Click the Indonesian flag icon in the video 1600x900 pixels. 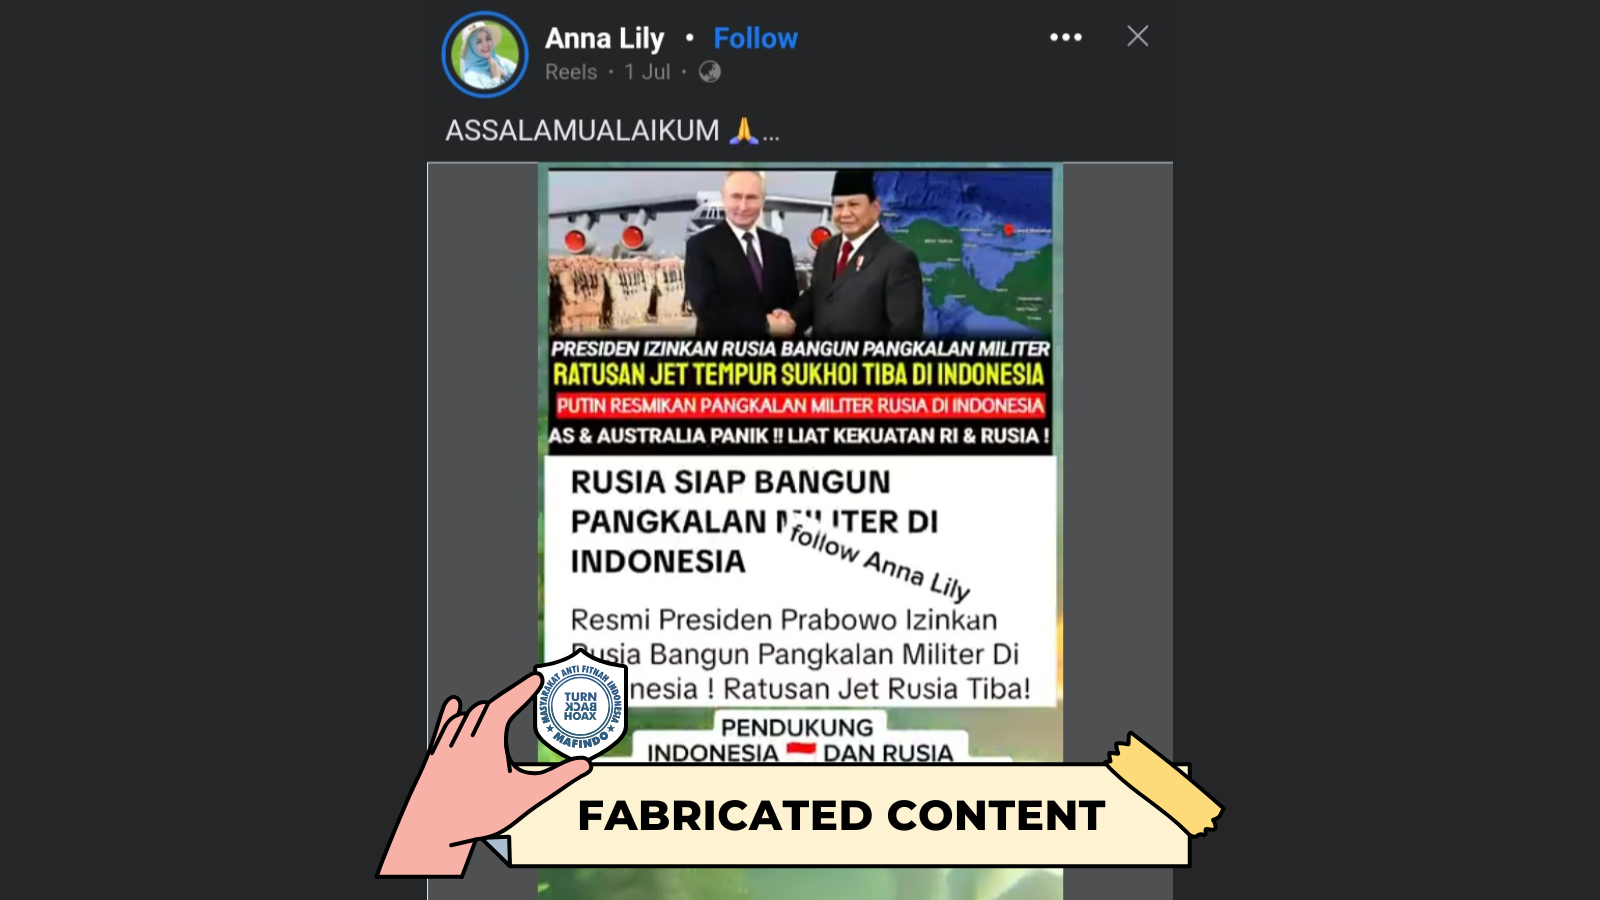click(801, 750)
